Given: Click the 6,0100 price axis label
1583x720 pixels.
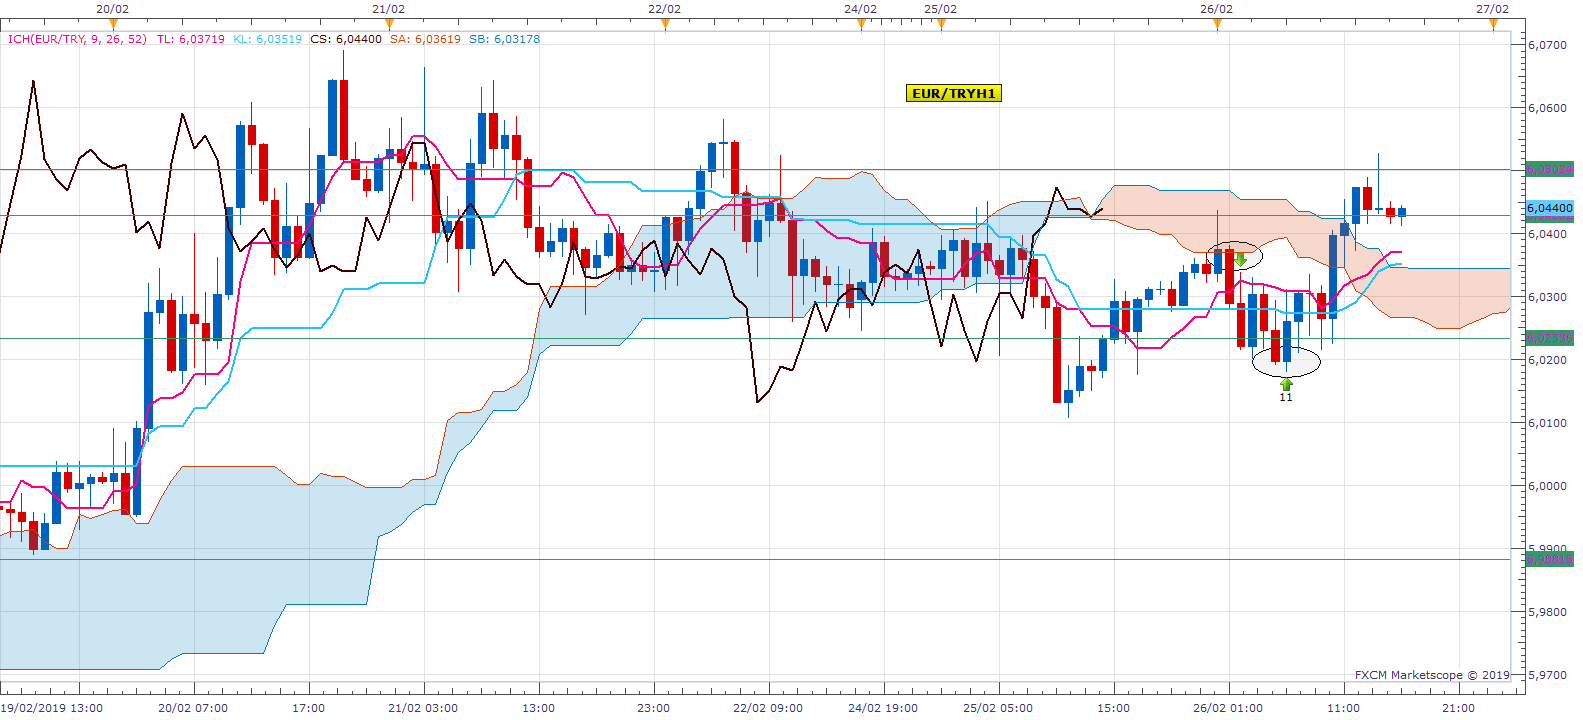Looking at the screenshot, I should pyautogui.click(x=1548, y=423).
